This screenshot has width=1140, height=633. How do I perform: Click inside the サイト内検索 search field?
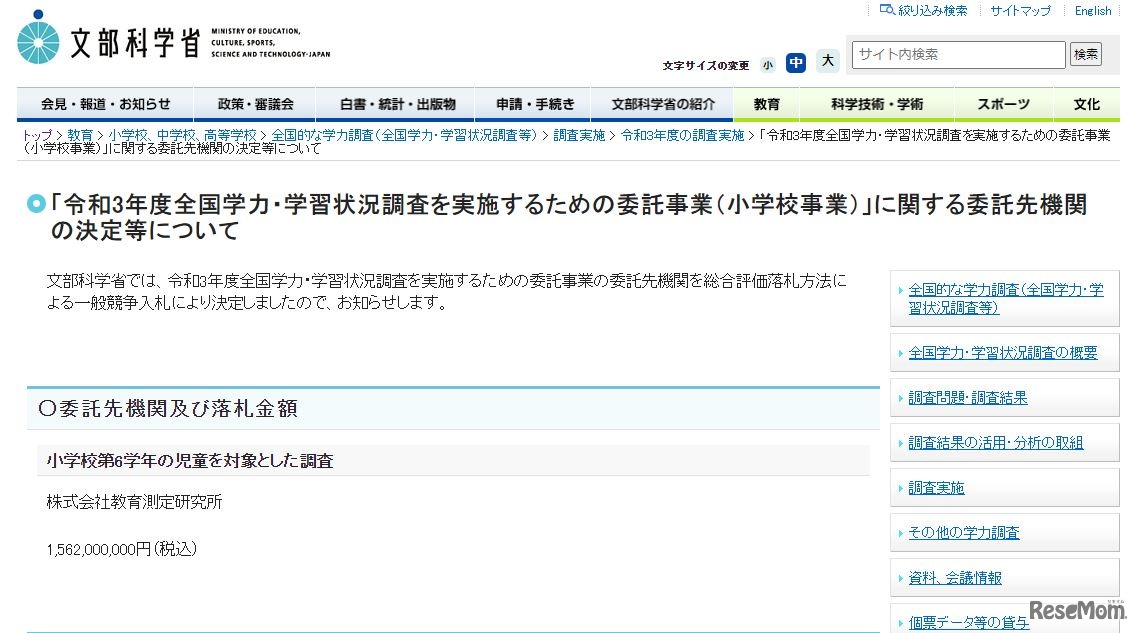955,54
